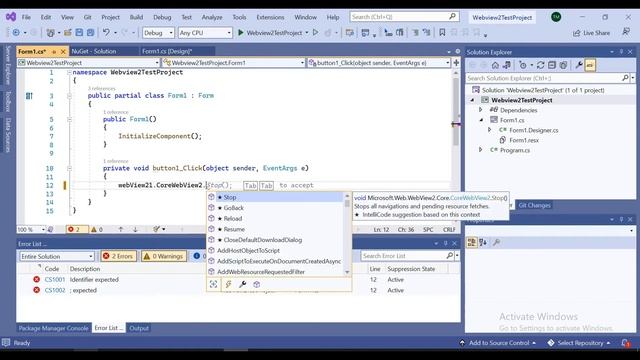Switch to the Form1.cs [Design] tab

coord(167,51)
